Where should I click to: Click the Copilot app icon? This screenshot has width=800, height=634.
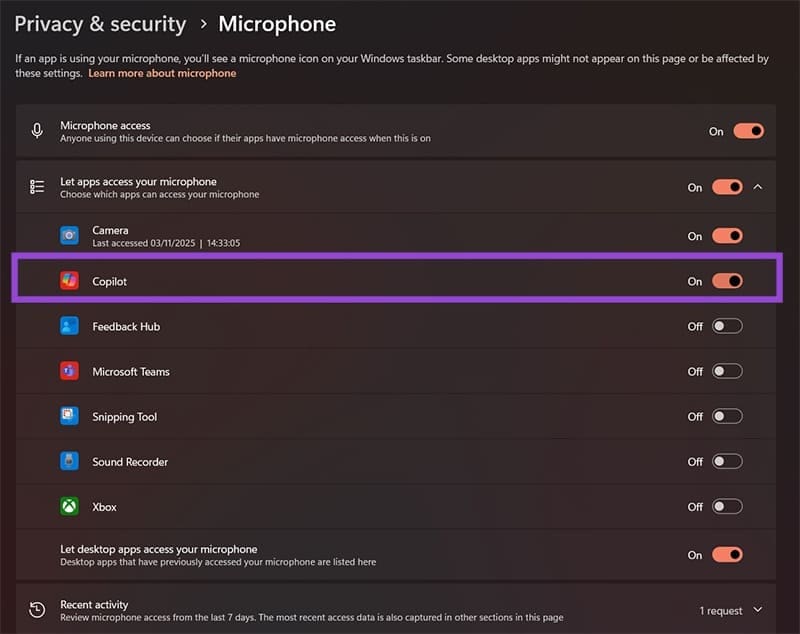pos(69,282)
